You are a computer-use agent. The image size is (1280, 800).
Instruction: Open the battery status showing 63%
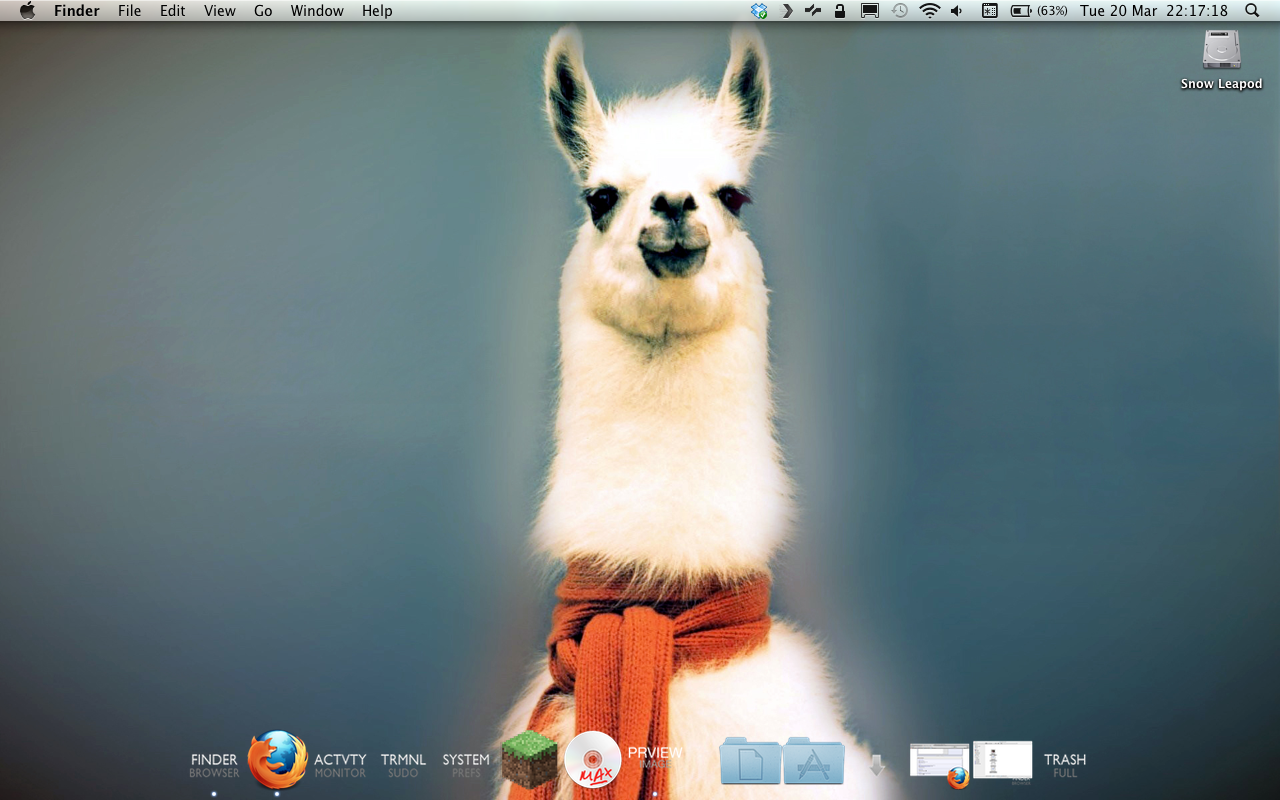pos(1039,11)
